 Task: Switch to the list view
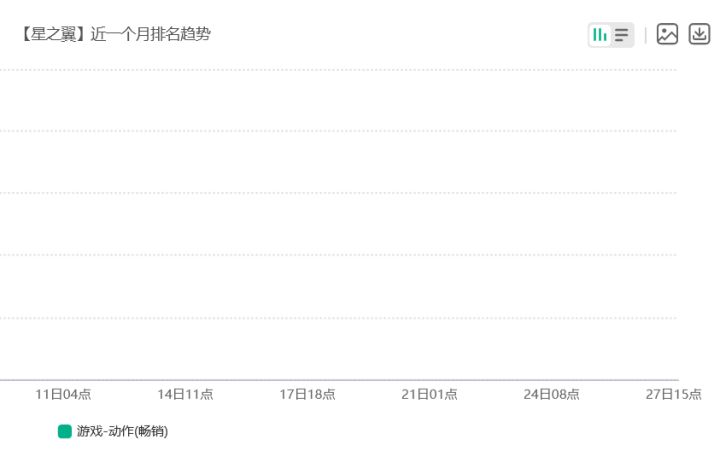point(622,35)
